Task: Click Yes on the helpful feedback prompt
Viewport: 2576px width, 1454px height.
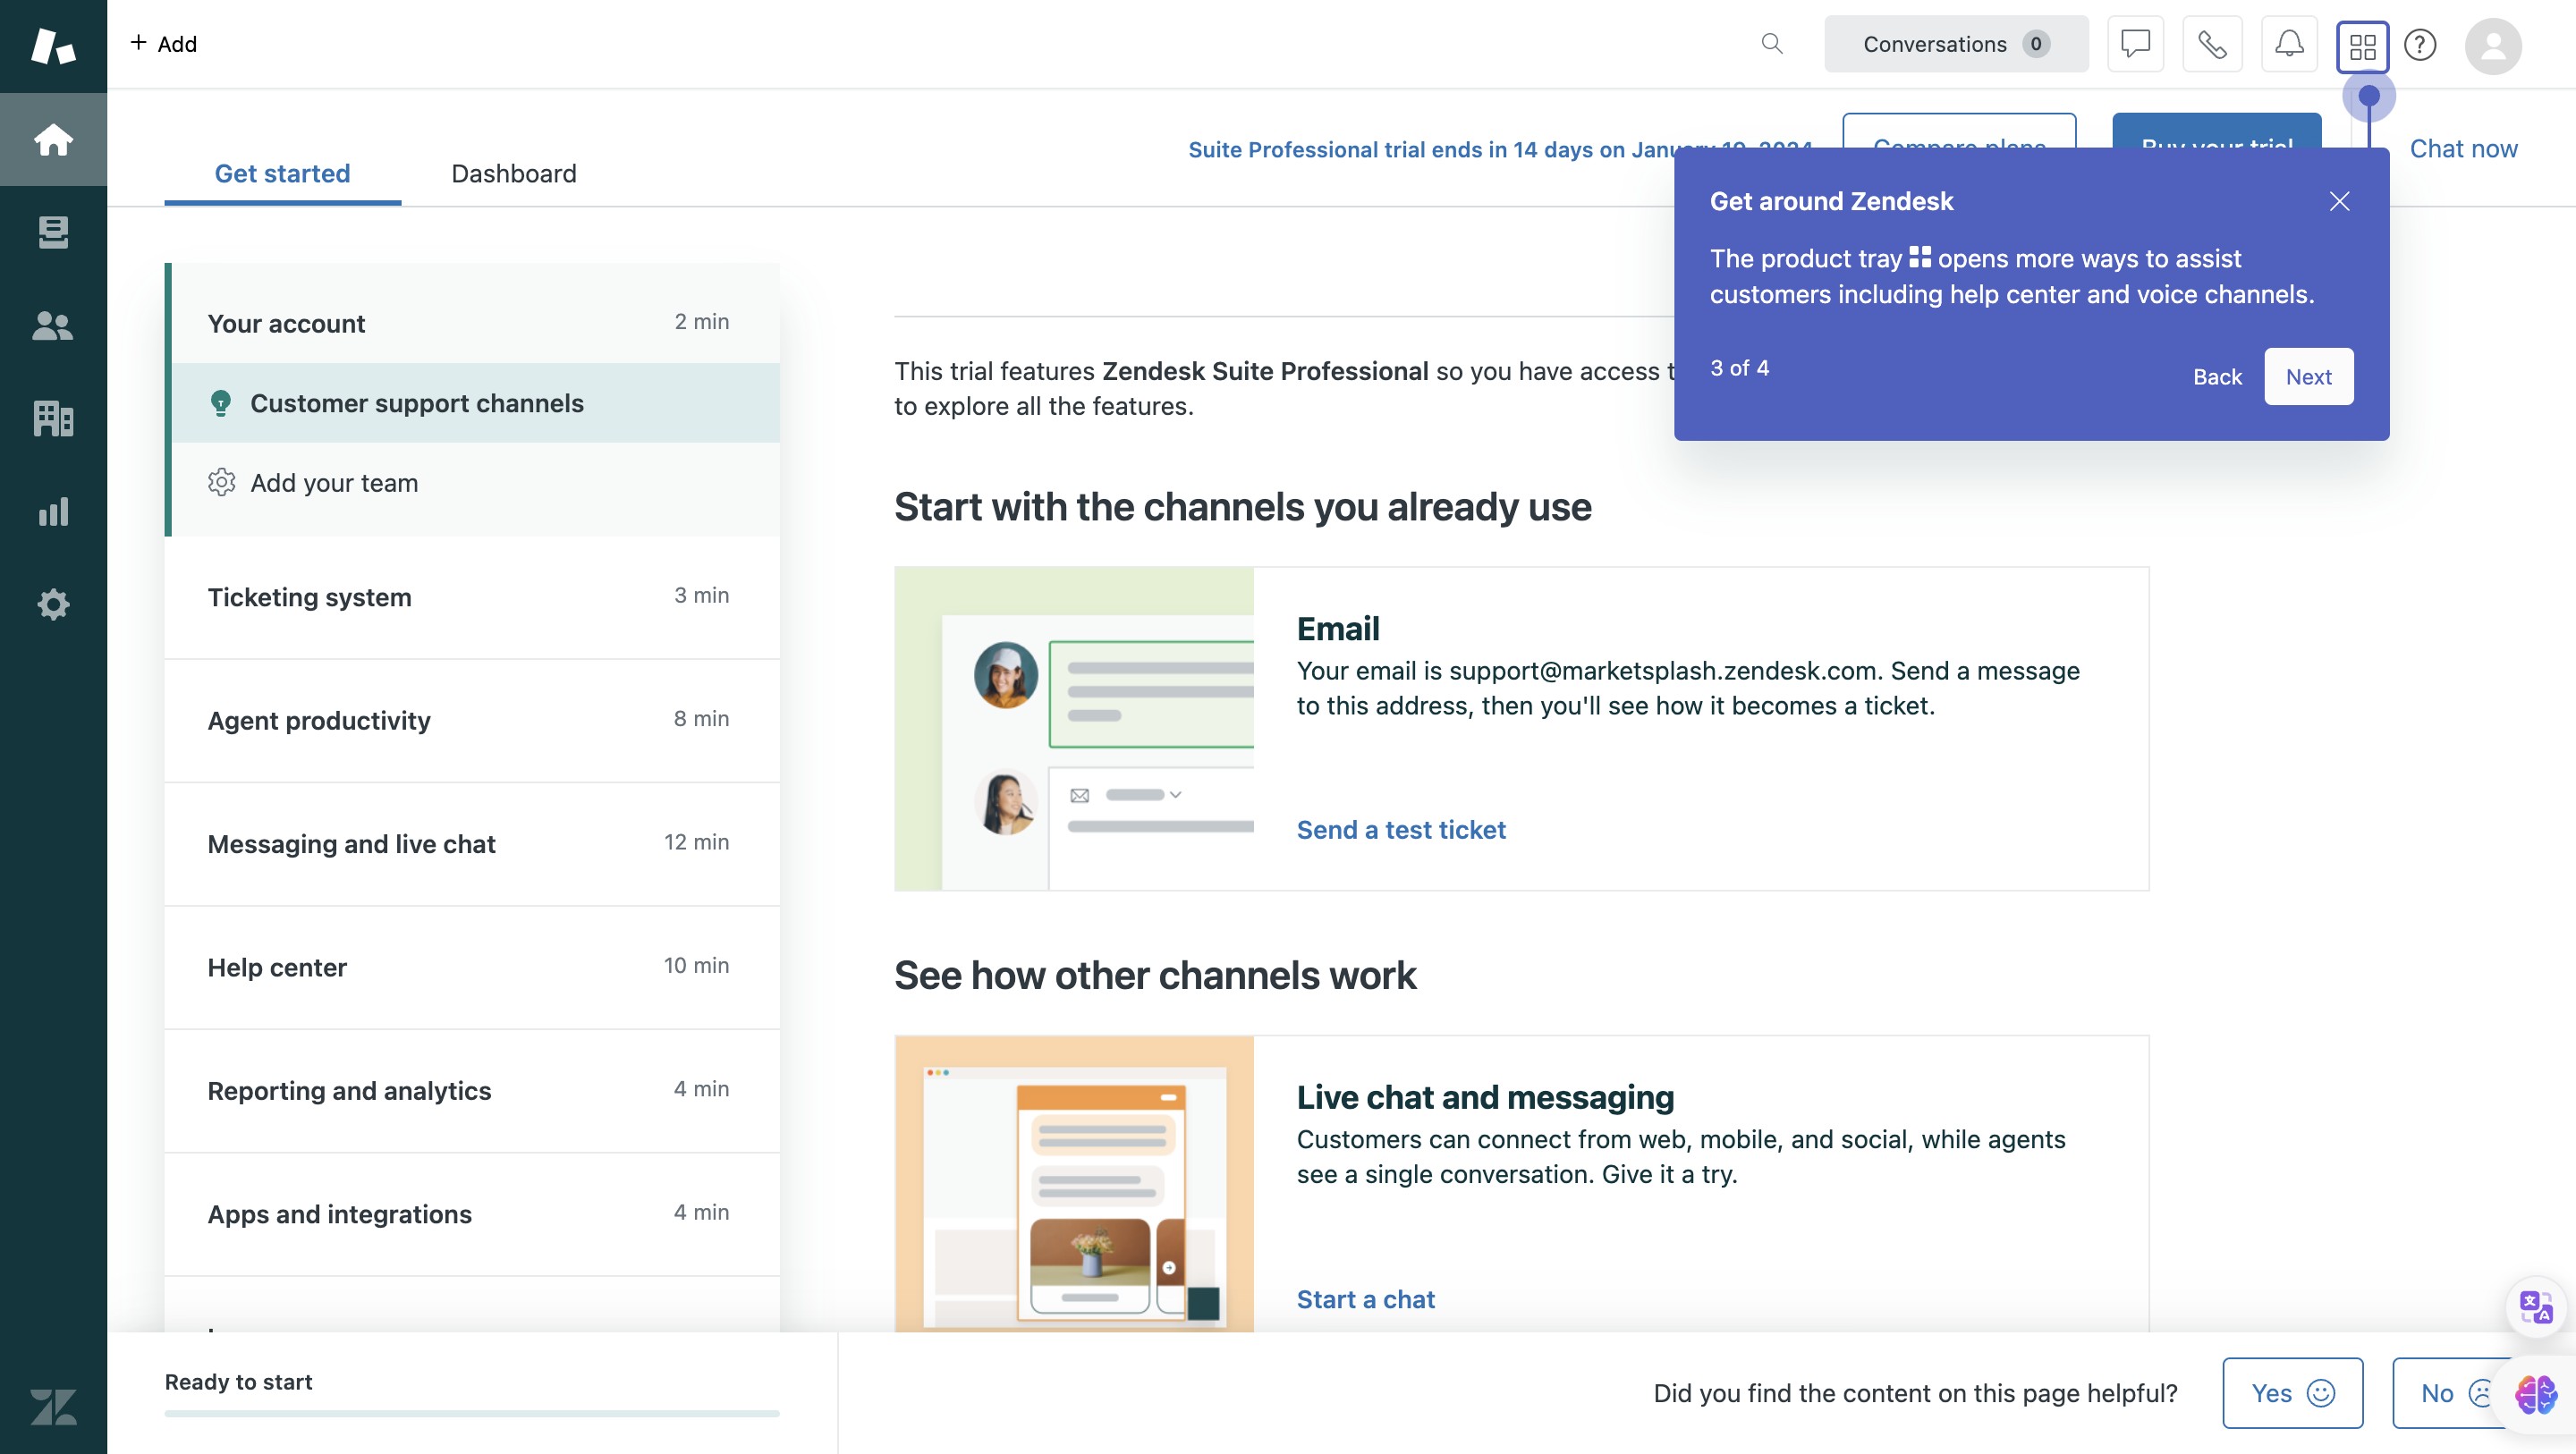Action: pos(2291,1393)
